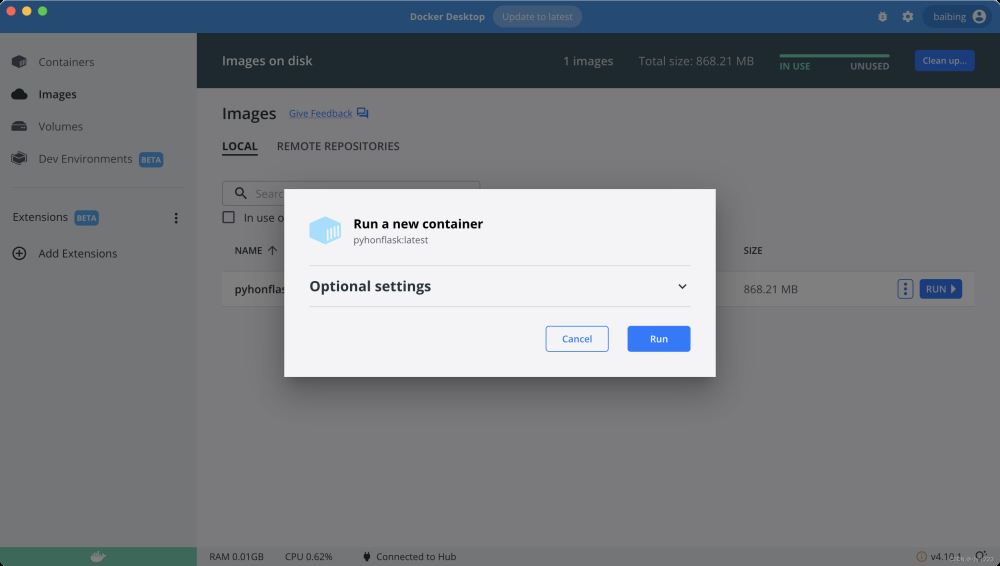Open Extensions three-dot menu
Screen dimensions: 1000x566
point(176,218)
